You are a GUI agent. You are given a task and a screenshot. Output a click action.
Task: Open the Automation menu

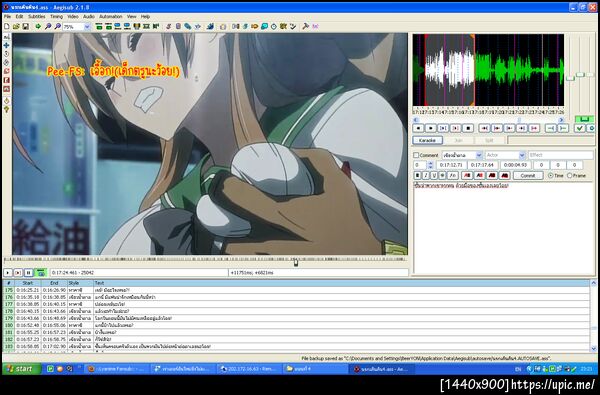(111, 16)
